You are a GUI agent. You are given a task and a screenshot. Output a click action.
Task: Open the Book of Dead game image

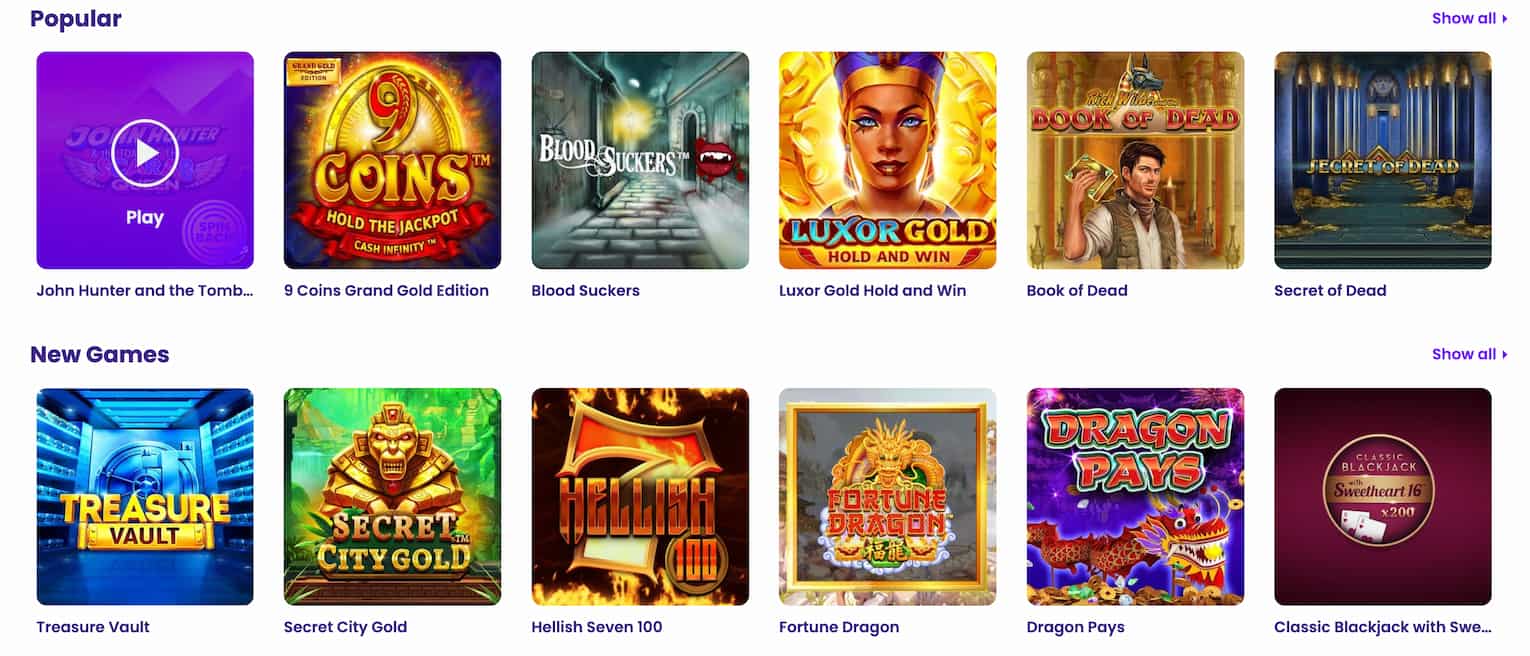(1135, 160)
